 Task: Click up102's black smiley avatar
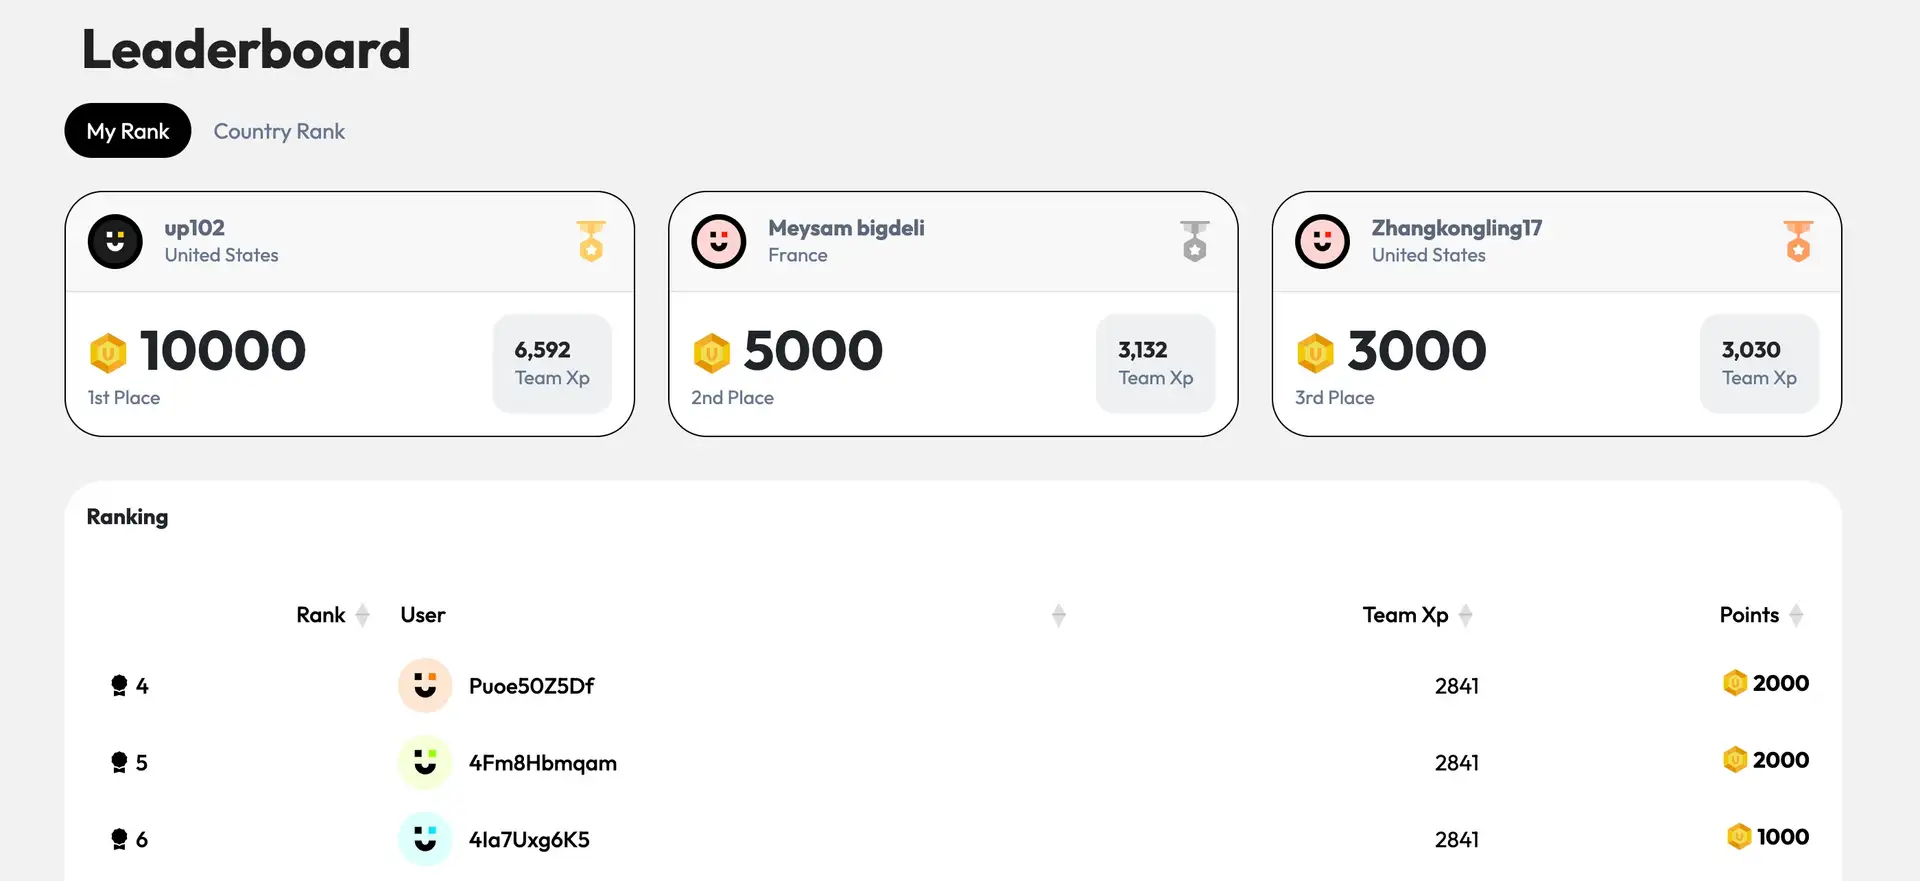(x=115, y=241)
